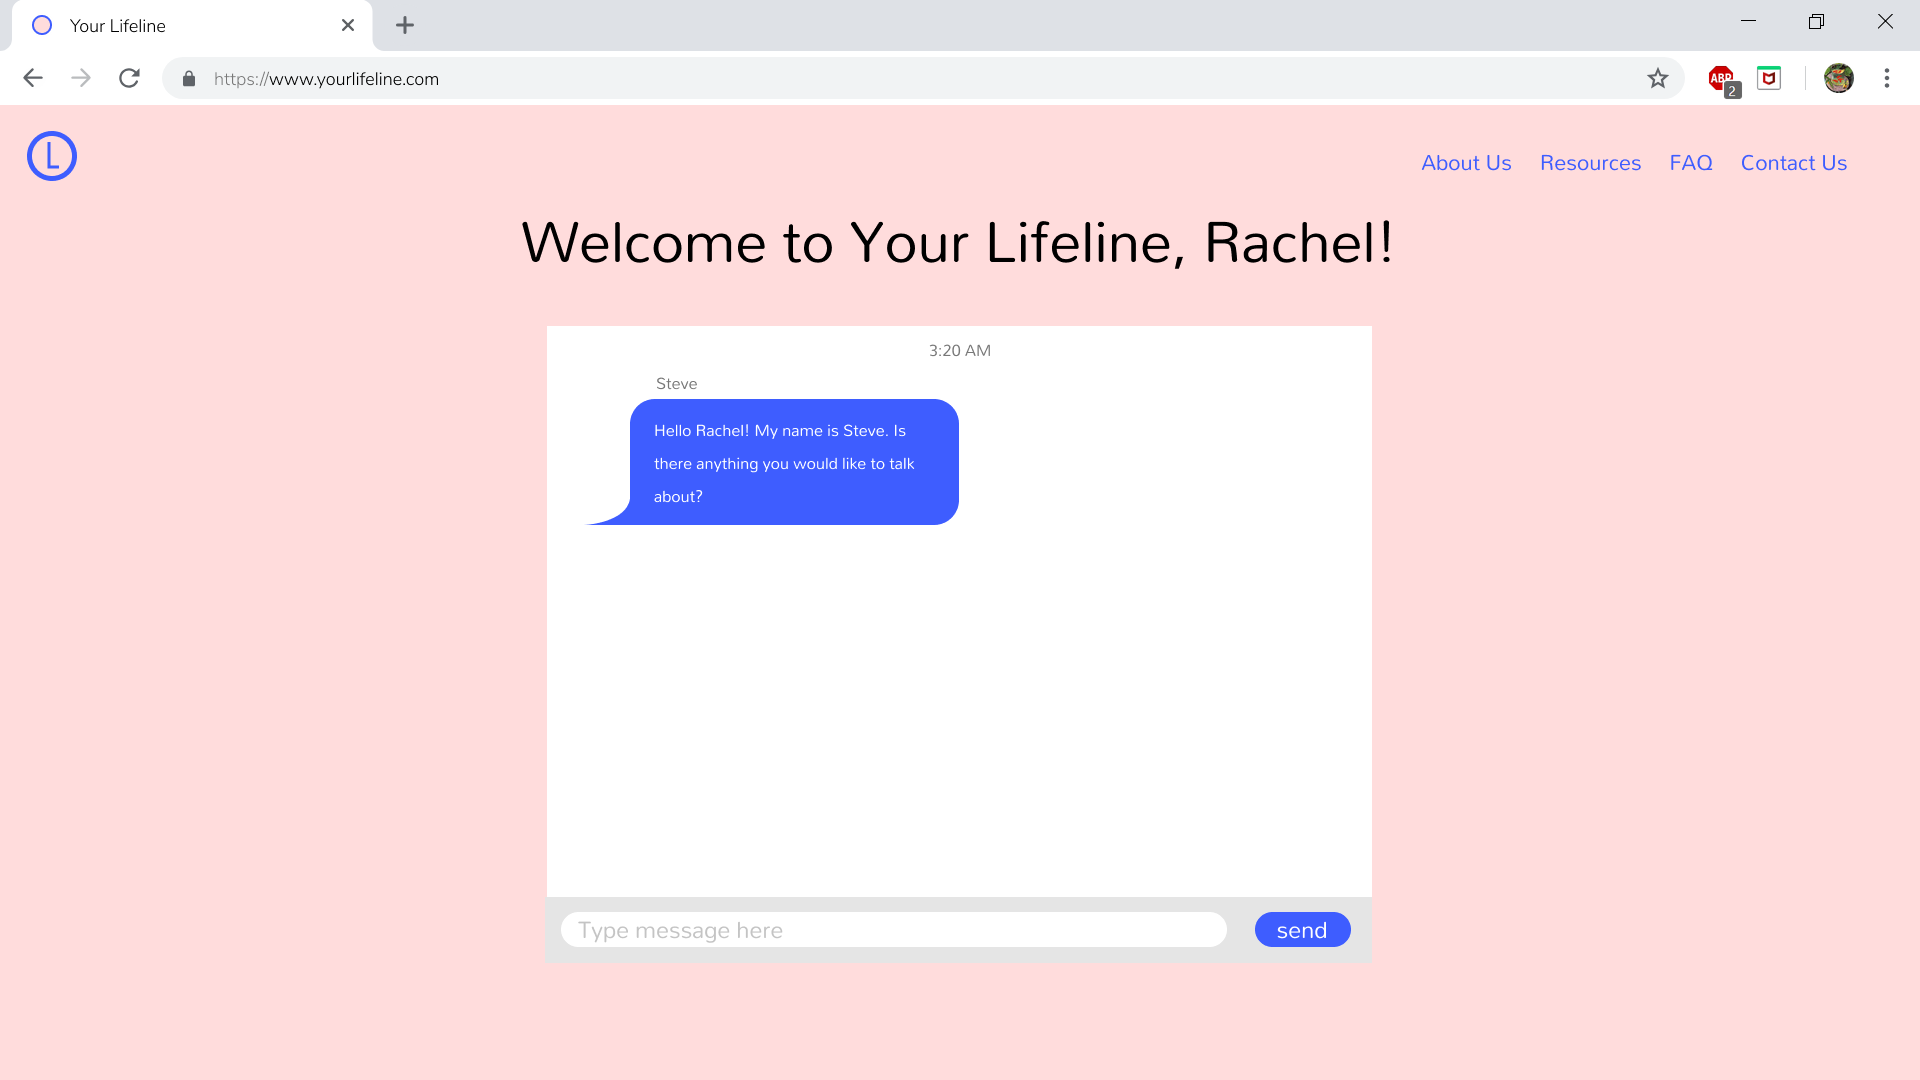This screenshot has height=1080, width=1920.
Task: Click the Your Lifeline logo icon
Action: click(x=52, y=156)
